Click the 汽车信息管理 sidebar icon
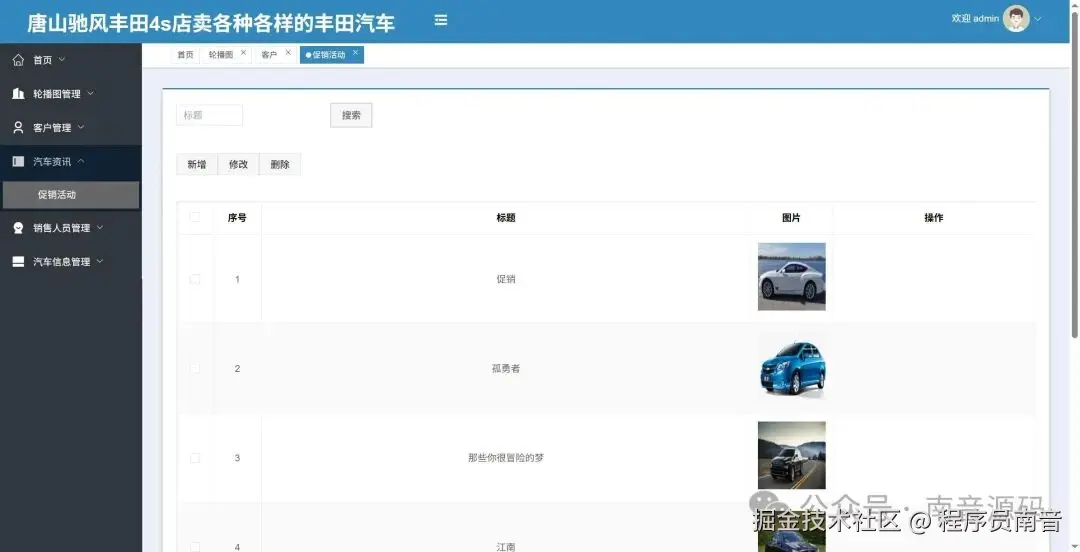This screenshot has height=552, width=1080. coord(19,262)
